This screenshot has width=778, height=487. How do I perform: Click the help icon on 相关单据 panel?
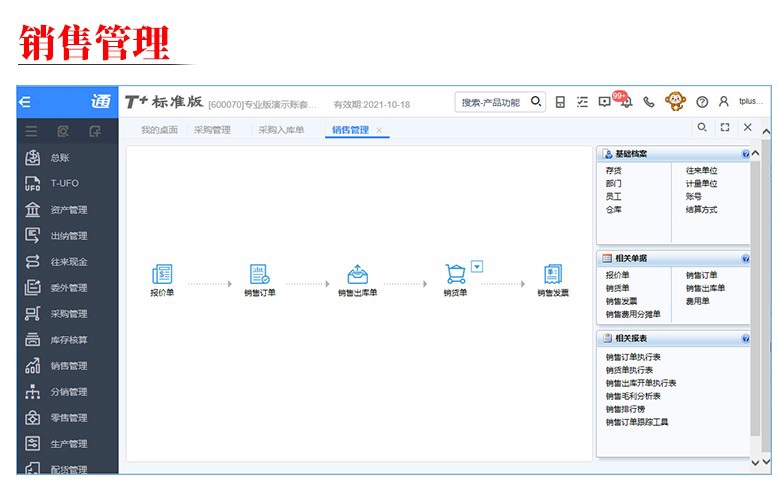[x=745, y=258]
